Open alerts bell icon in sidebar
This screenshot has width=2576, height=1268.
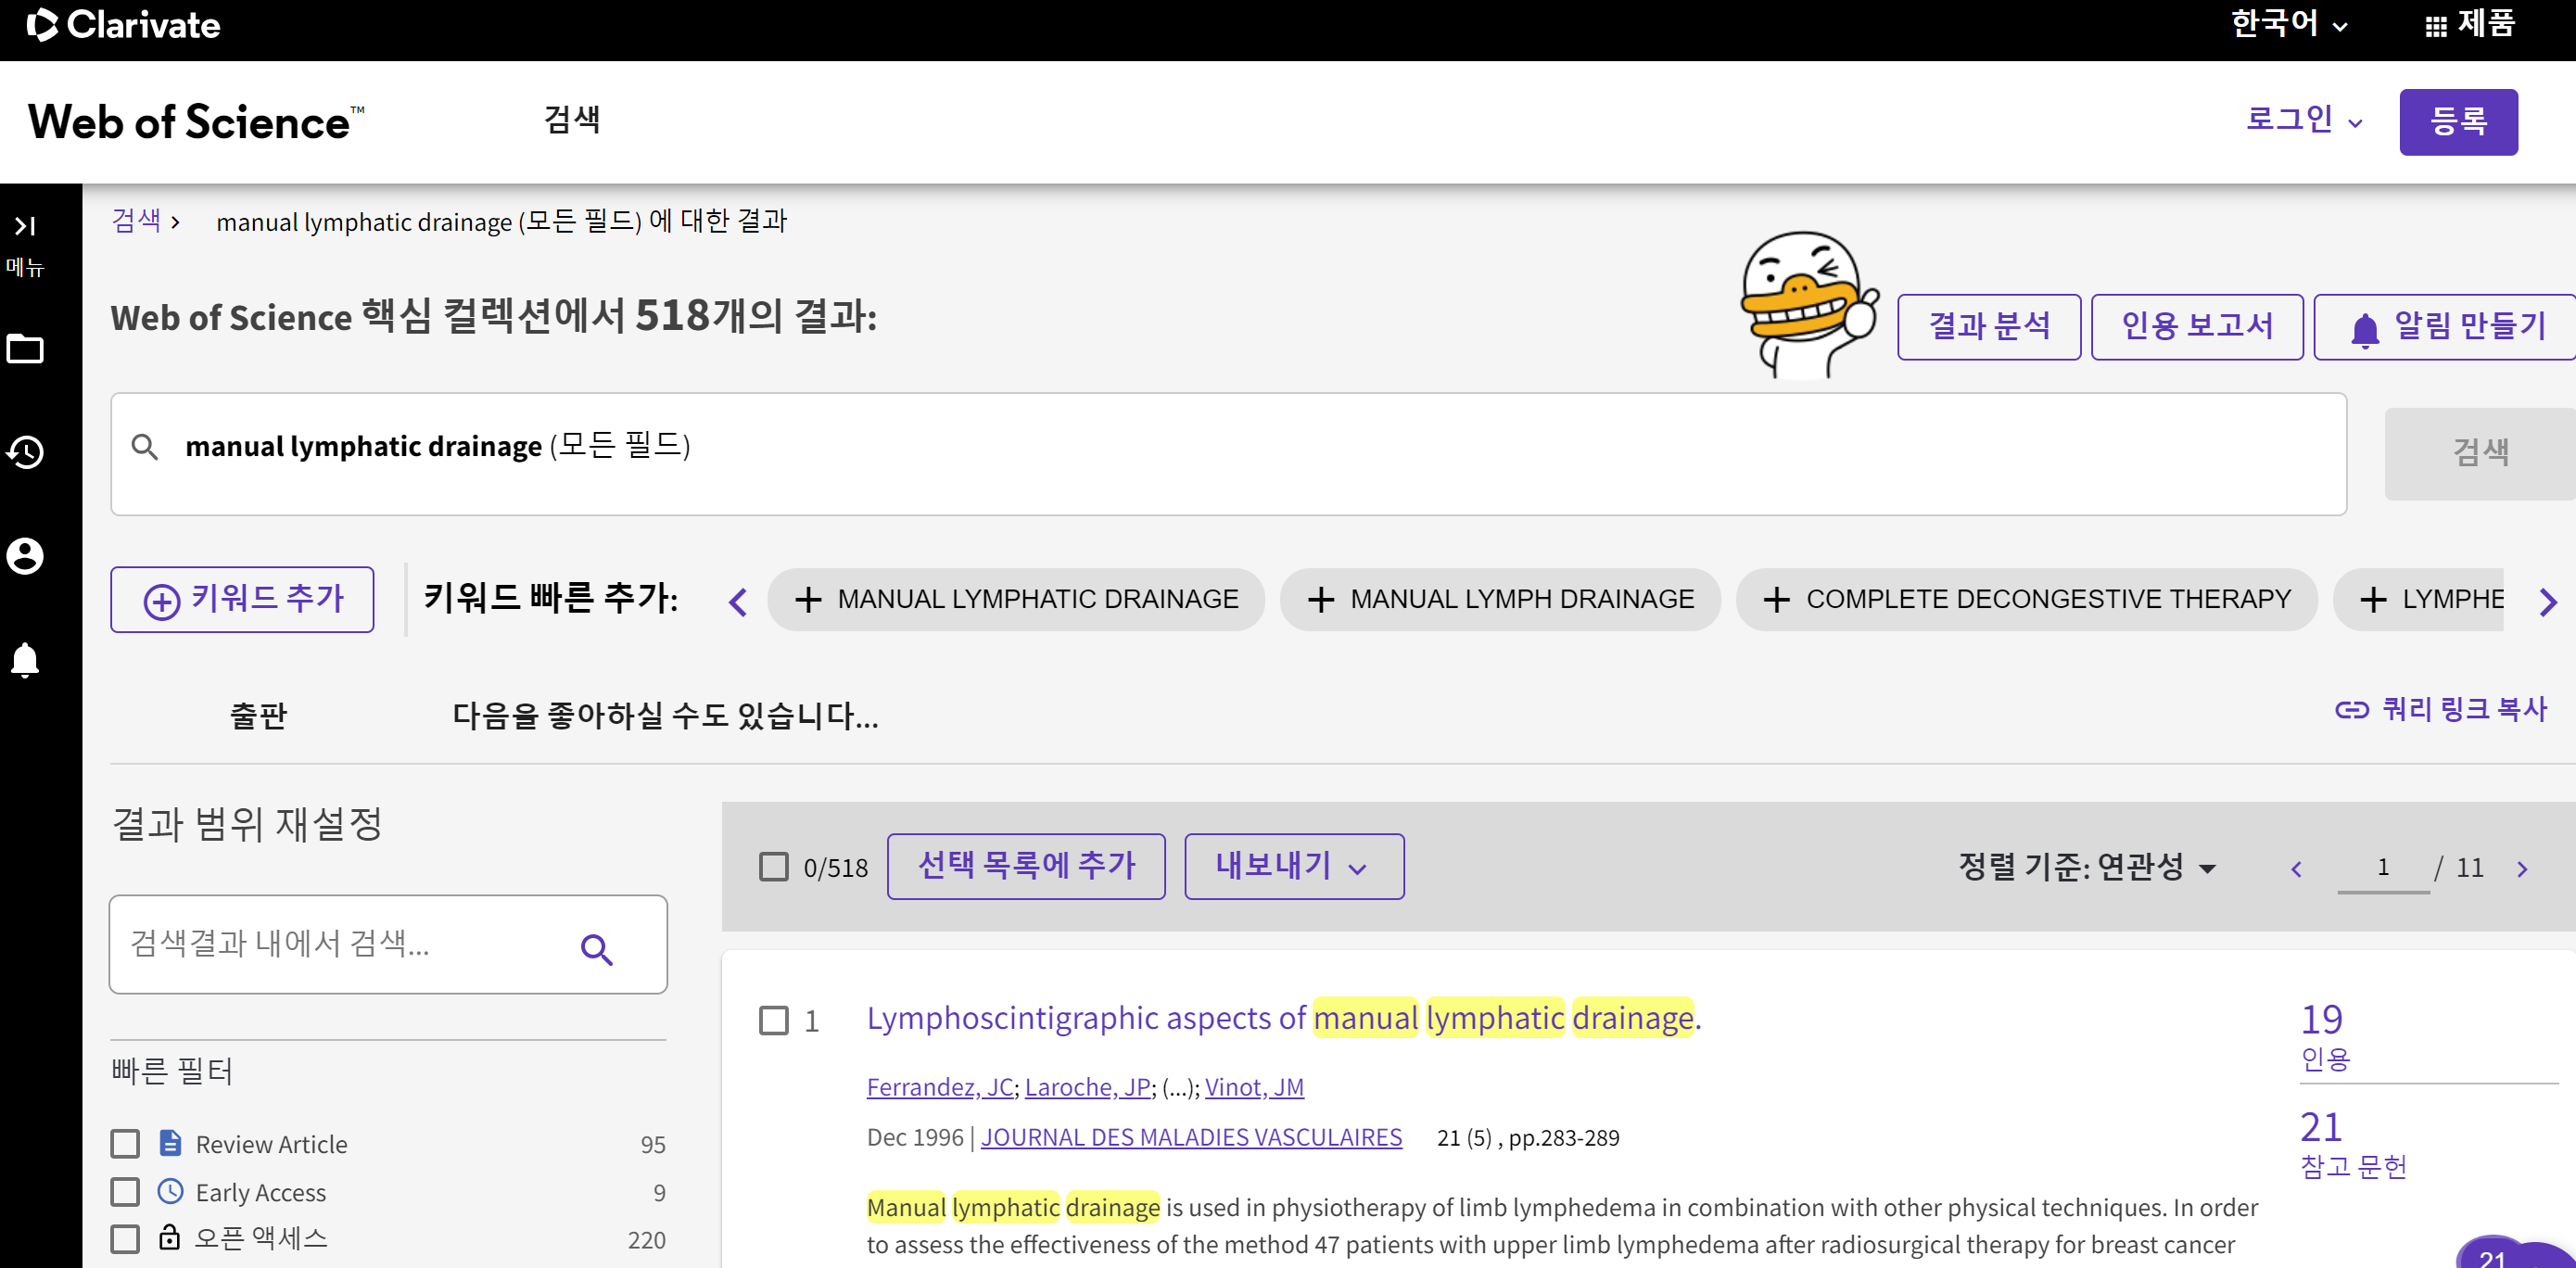[x=25, y=660]
